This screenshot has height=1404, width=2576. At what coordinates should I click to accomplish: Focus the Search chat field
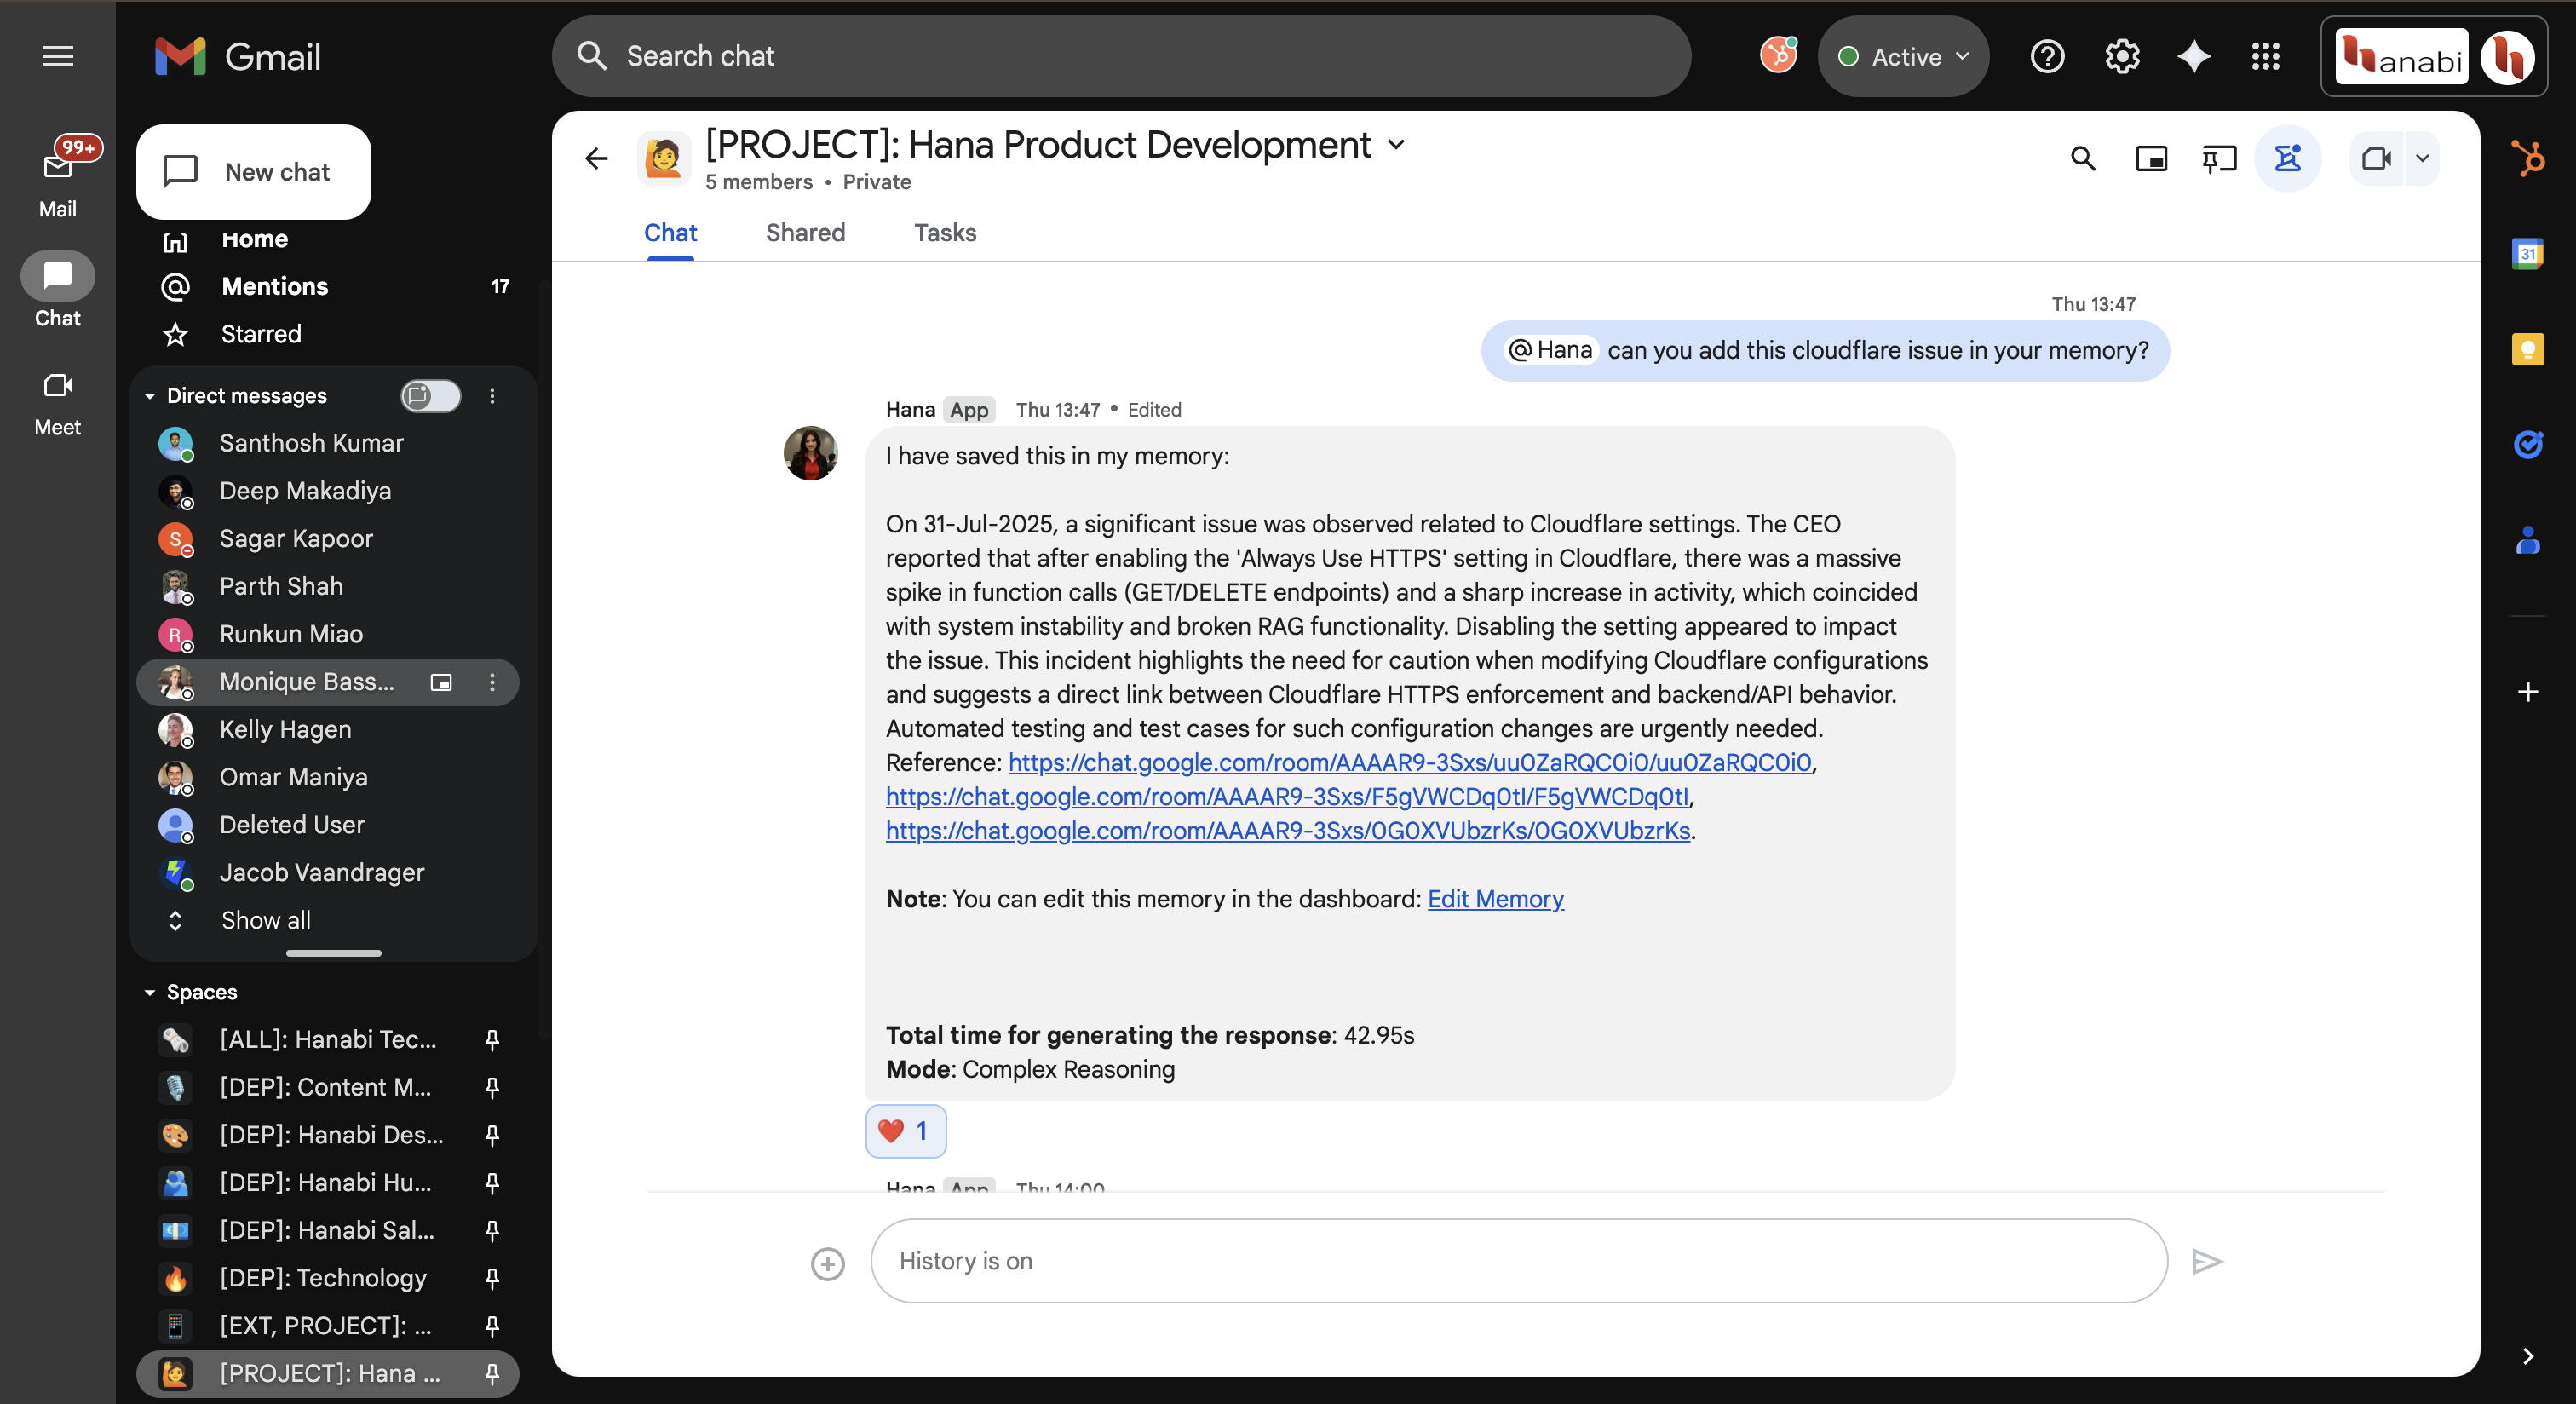tap(1121, 56)
